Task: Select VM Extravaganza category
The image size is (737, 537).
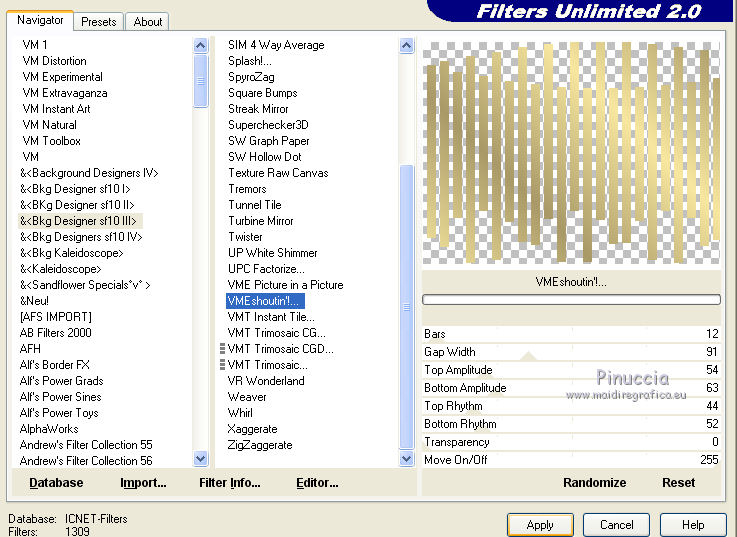Action: pyautogui.click(x=65, y=93)
